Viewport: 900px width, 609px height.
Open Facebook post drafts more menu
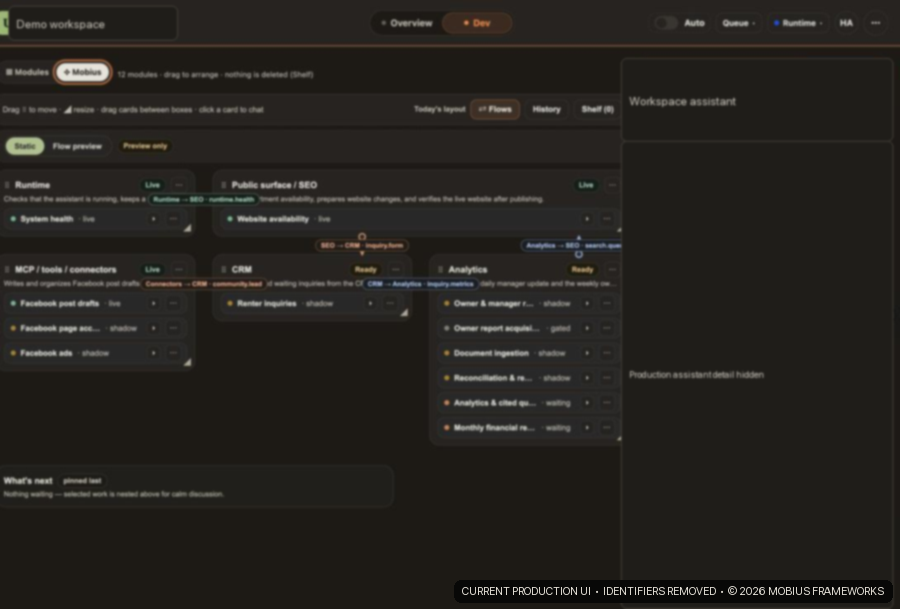click(x=173, y=303)
